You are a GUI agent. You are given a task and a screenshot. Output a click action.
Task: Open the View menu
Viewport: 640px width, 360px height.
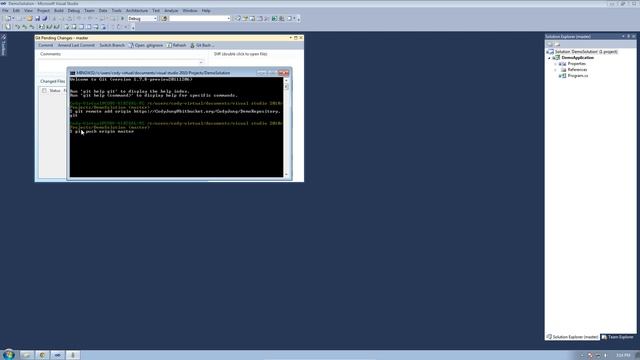[28, 11]
